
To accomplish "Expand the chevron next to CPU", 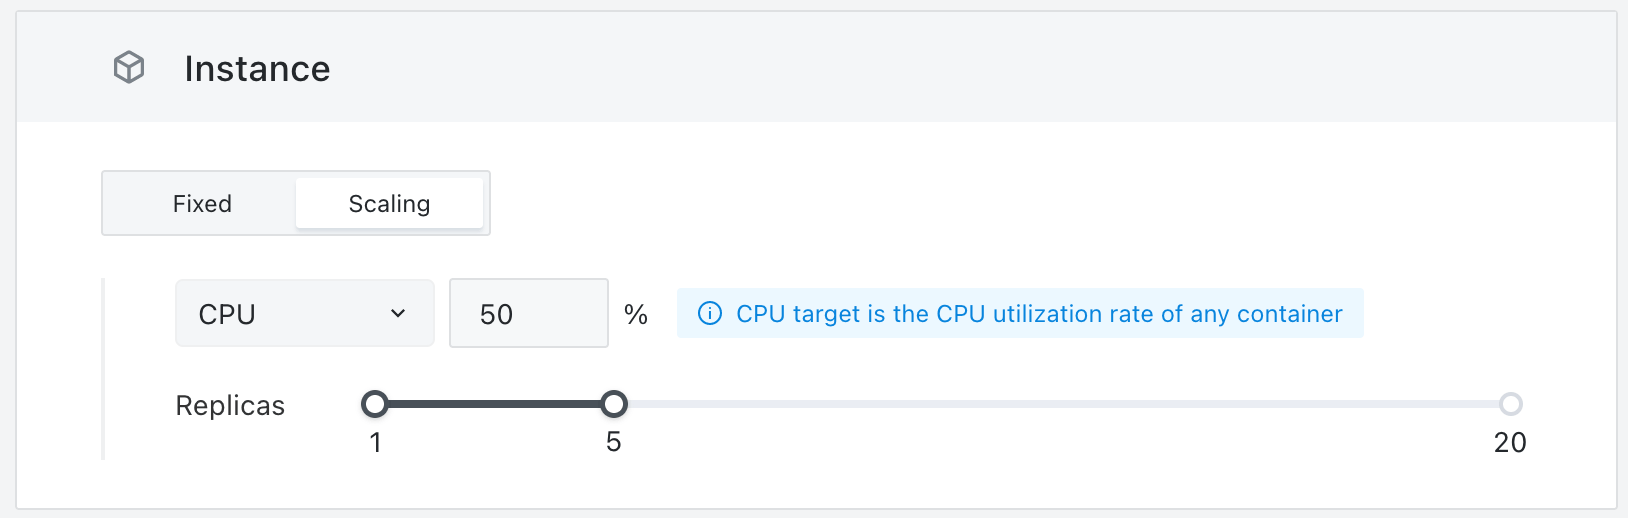I will (x=398, y=313).
